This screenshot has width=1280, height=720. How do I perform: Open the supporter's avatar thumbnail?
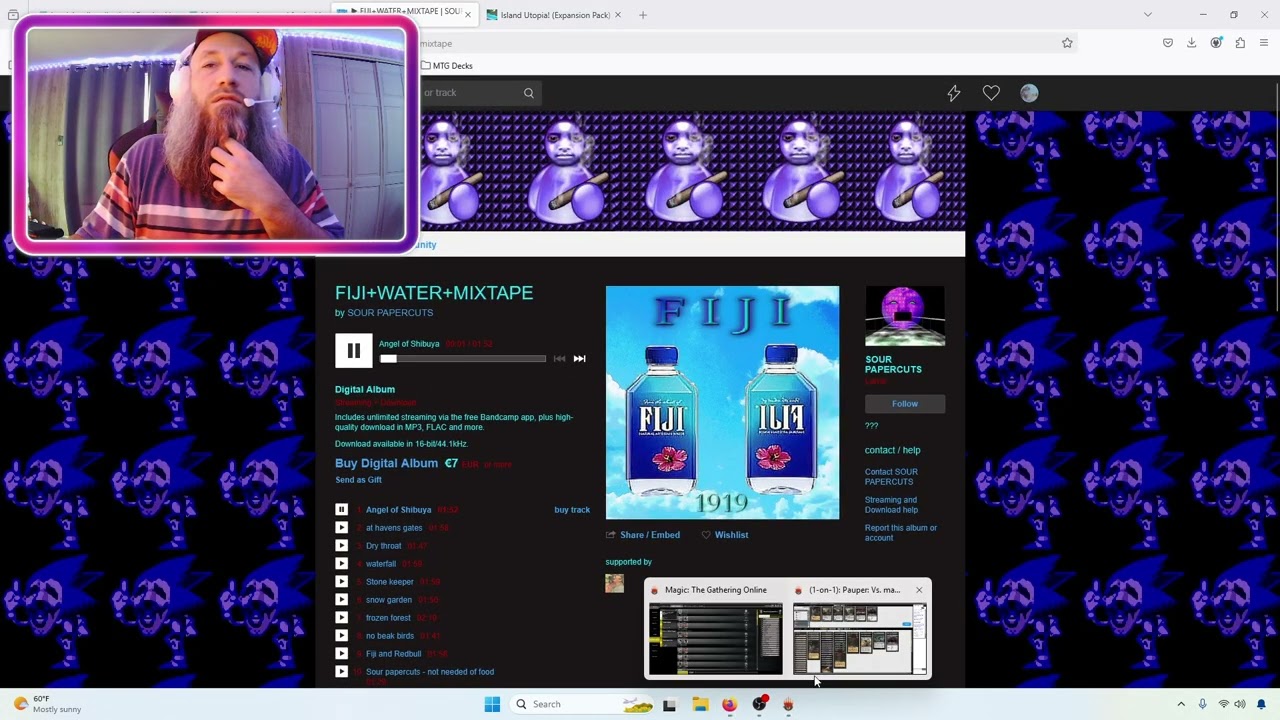coord(614,583)
